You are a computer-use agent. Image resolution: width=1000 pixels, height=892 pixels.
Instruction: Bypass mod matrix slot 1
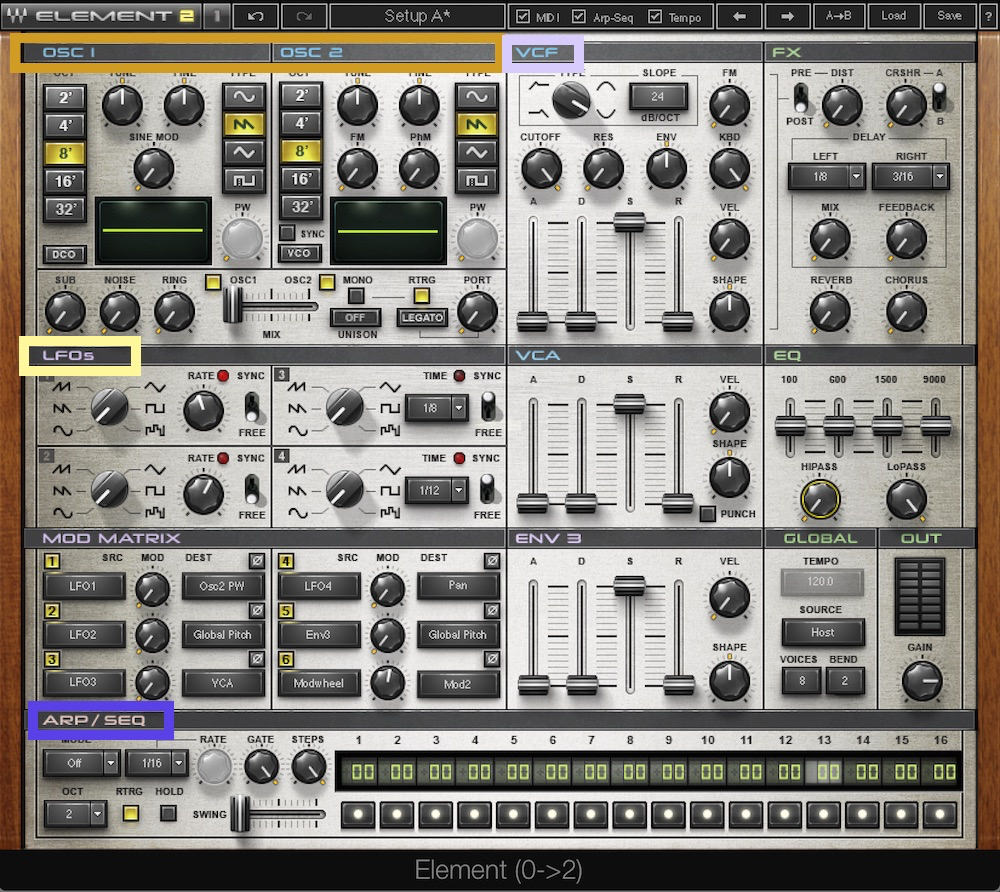[x=256, y=560]
